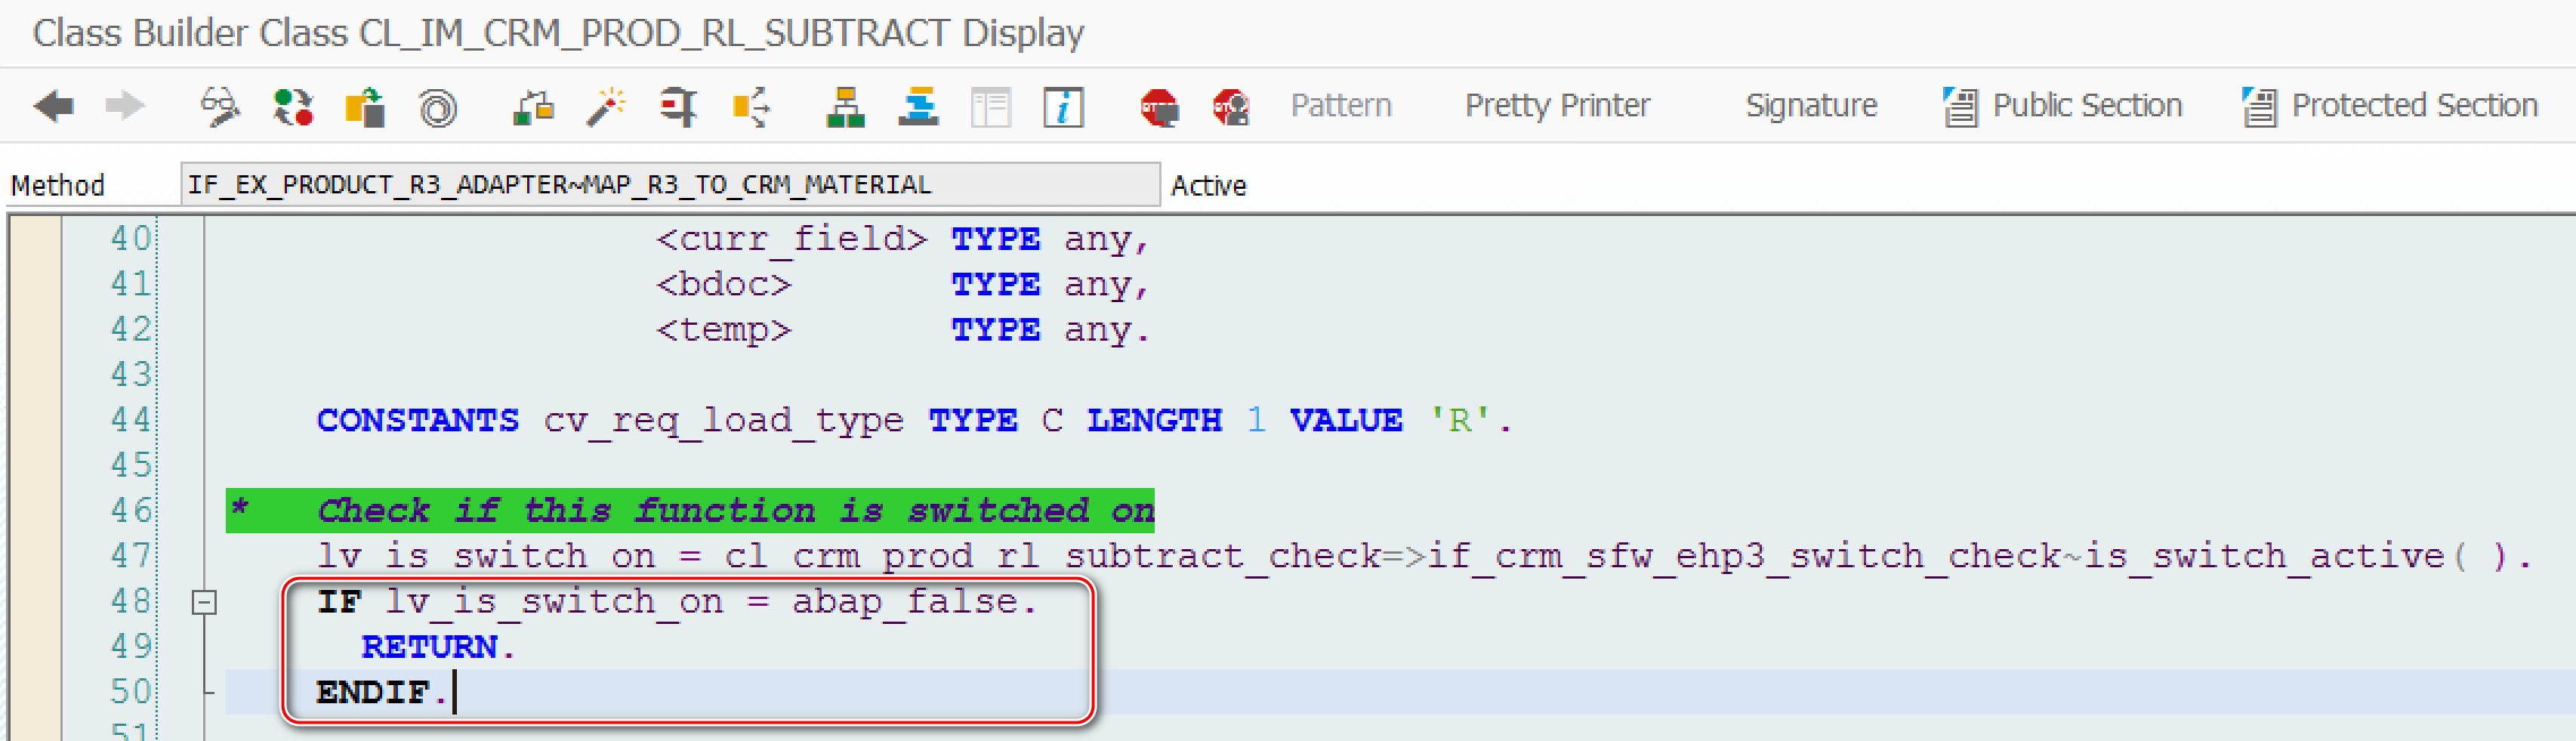Click the Full Screen layout icon
Screen dimensions: 2576x741
[x=991, y=106]
